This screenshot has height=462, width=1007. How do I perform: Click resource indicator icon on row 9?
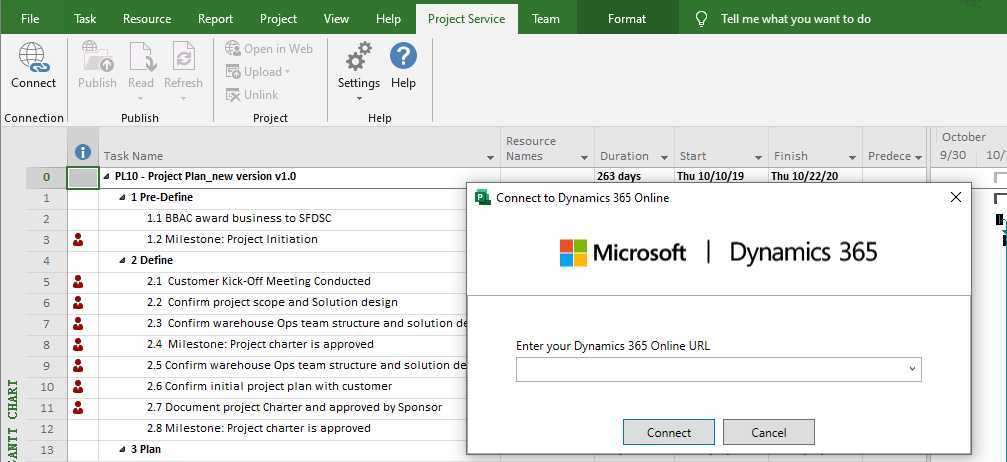(x=78, y=365)
